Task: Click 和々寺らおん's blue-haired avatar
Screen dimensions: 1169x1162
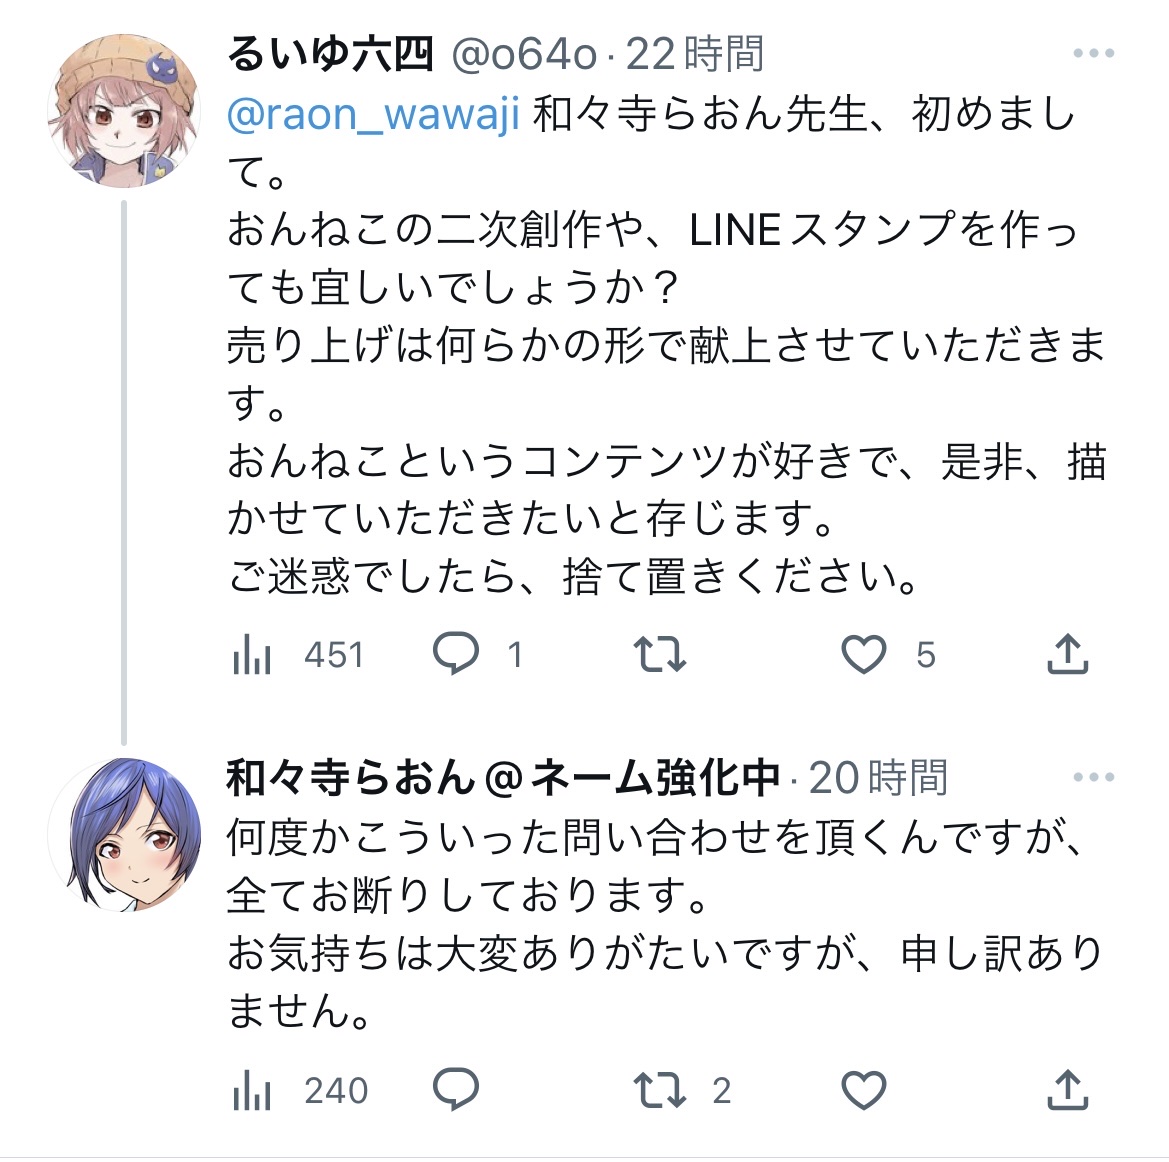Action: click(124, 835)
